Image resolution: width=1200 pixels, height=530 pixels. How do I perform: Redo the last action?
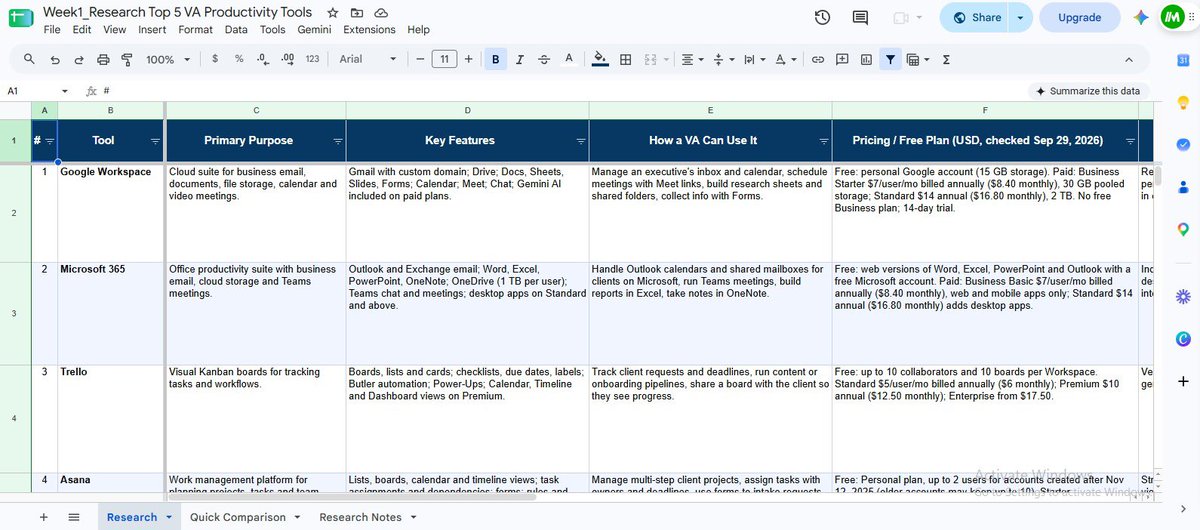tap(79, 60)
